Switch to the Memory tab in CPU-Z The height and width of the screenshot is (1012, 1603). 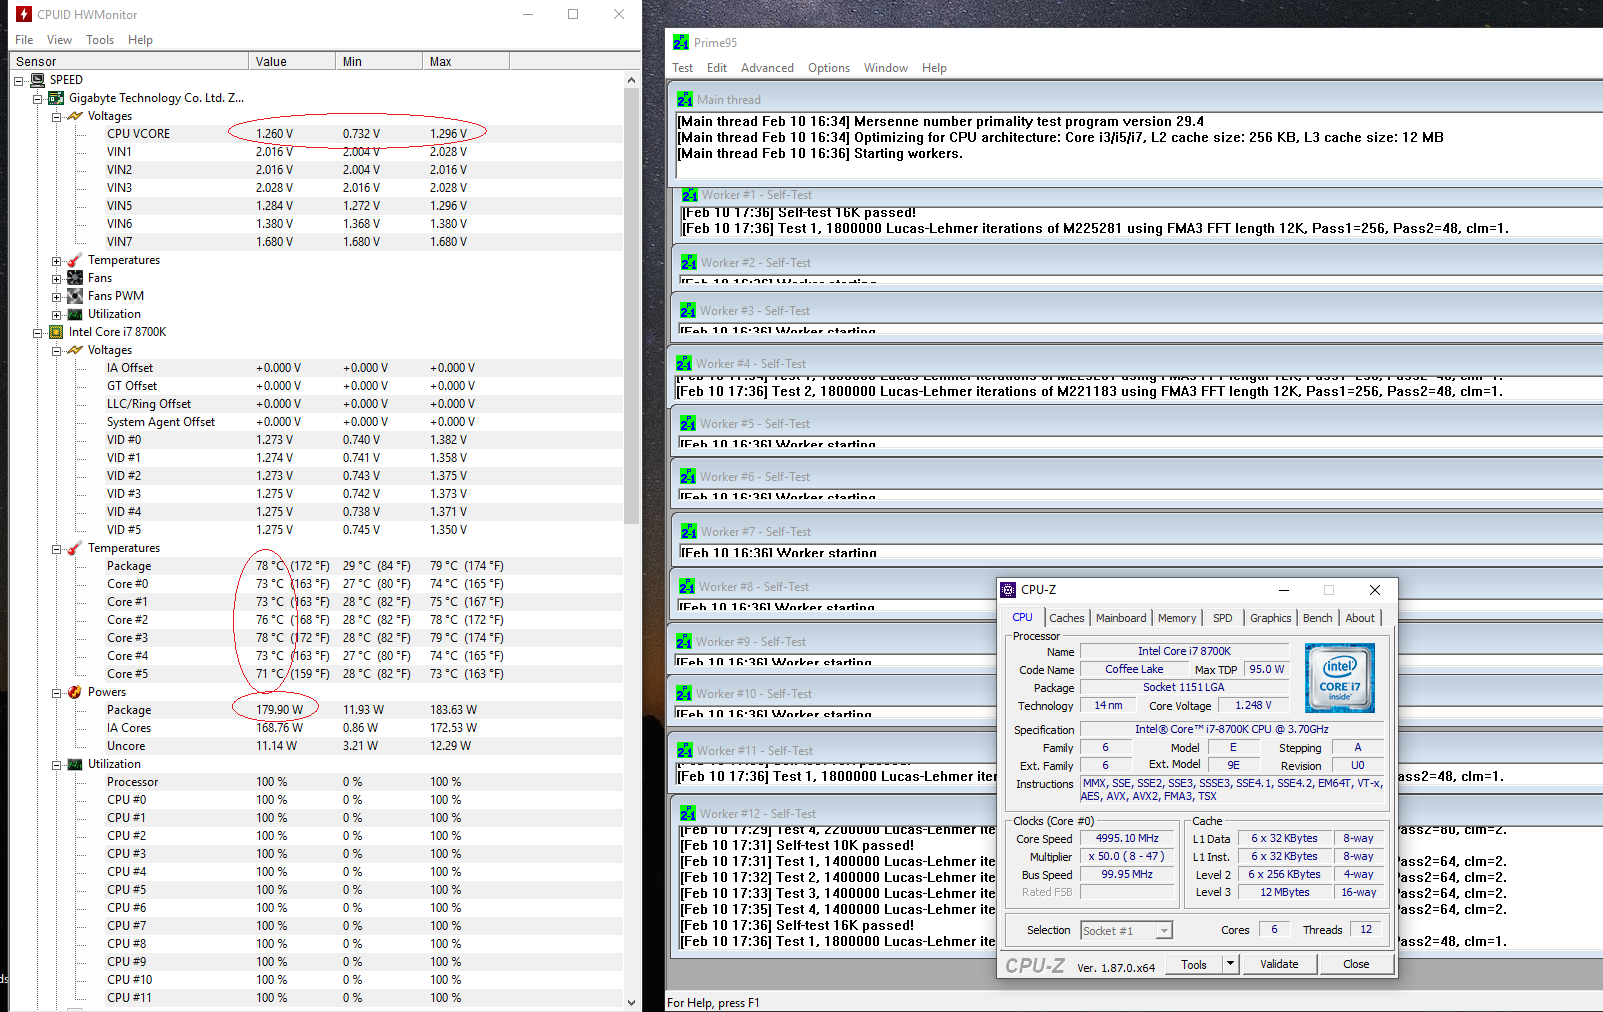pos(1177,618)
